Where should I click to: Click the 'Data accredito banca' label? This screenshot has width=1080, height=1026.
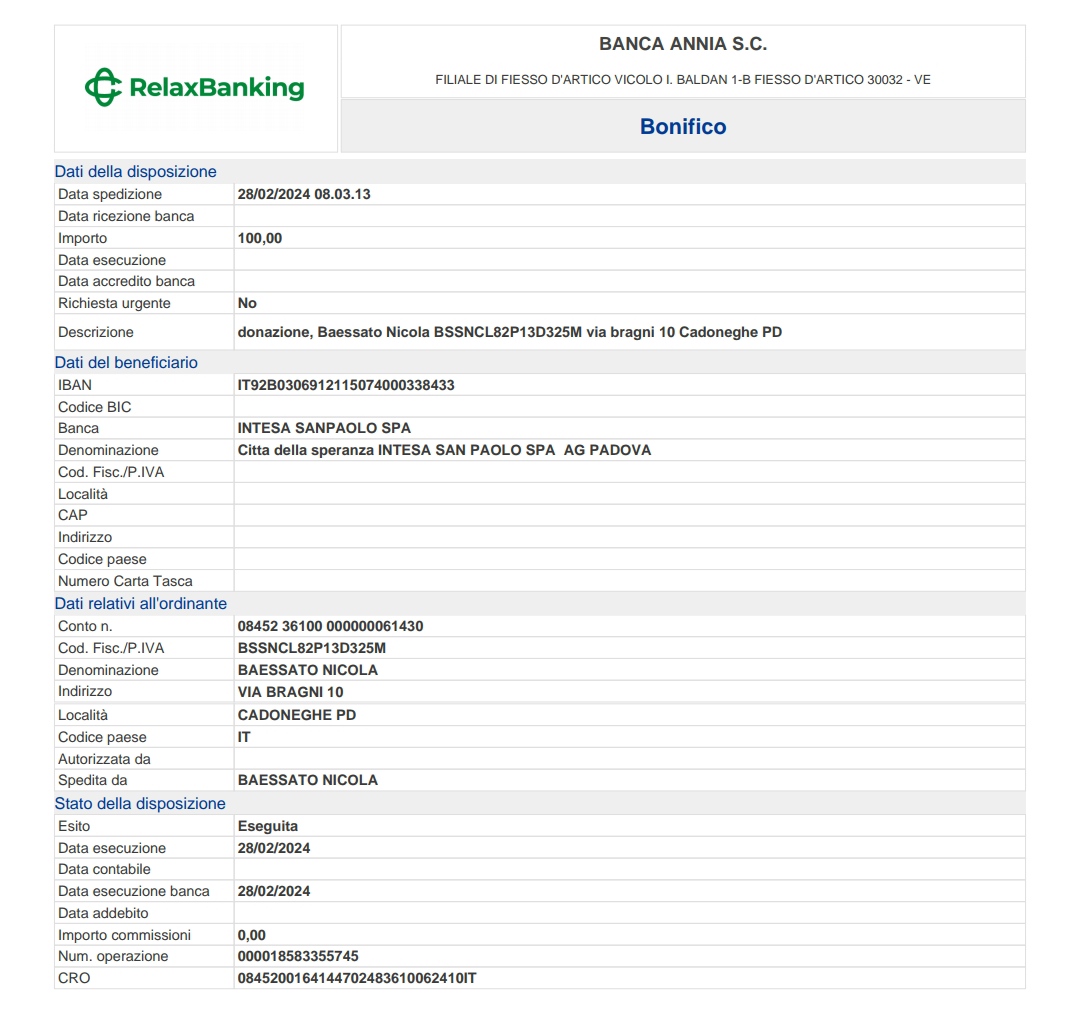(x=126, y=281)
